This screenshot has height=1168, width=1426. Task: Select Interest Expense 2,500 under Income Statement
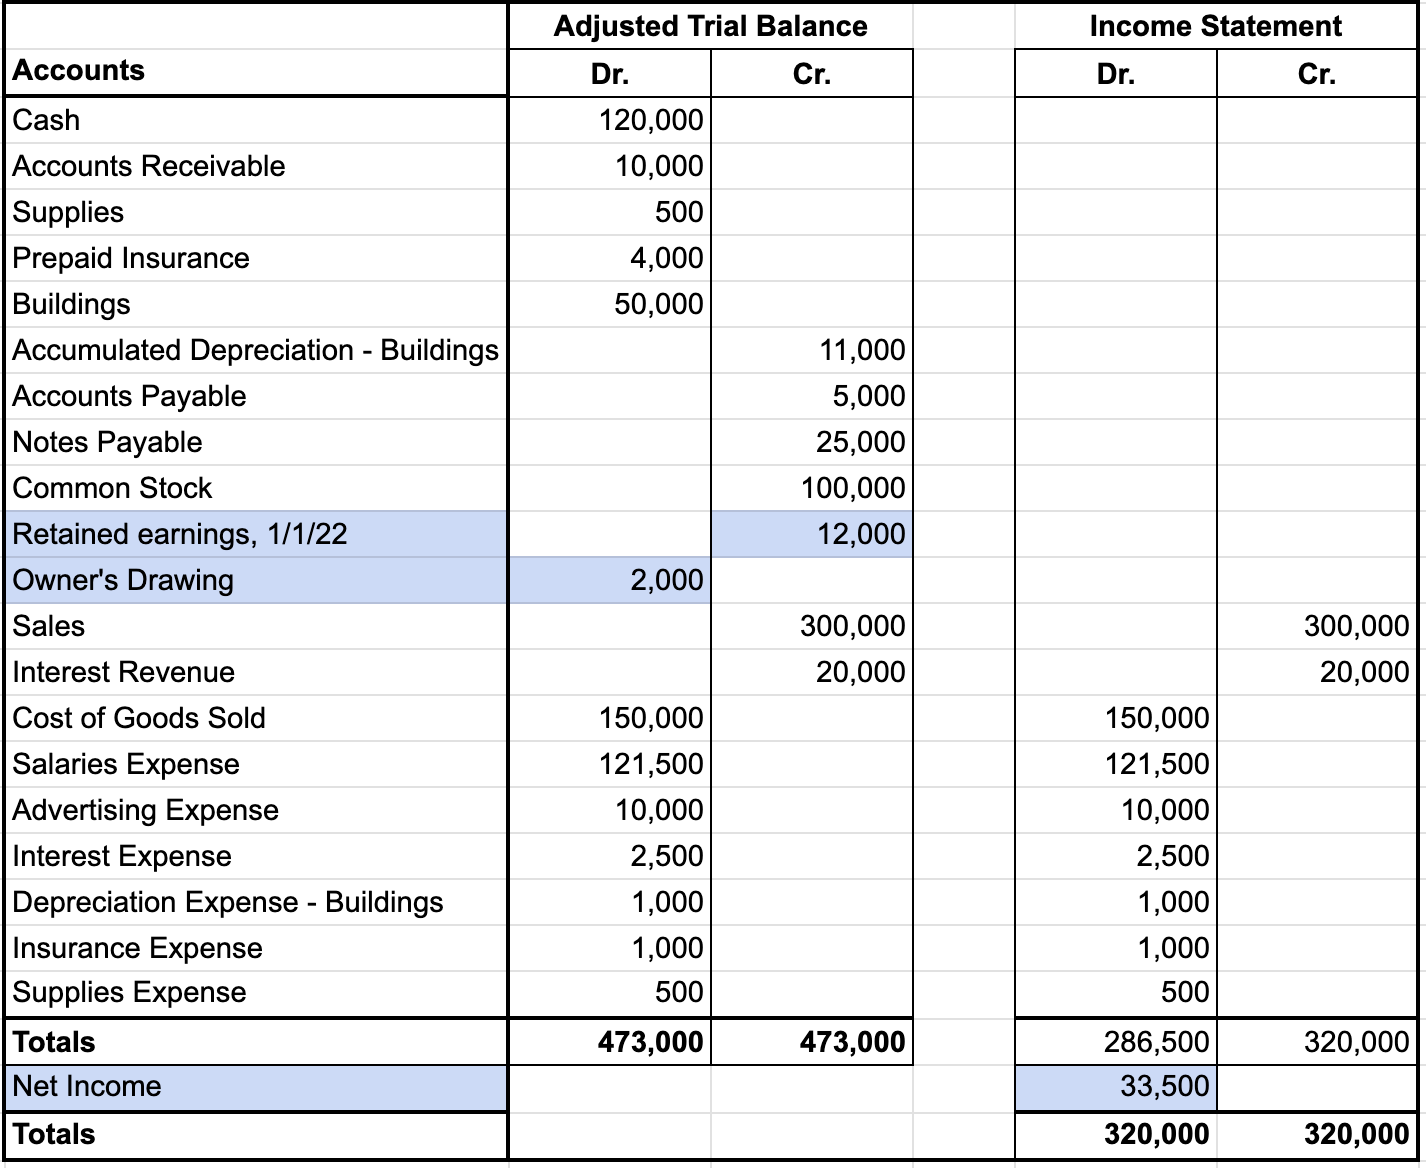pyautogui.click(x=1116, y=856)
